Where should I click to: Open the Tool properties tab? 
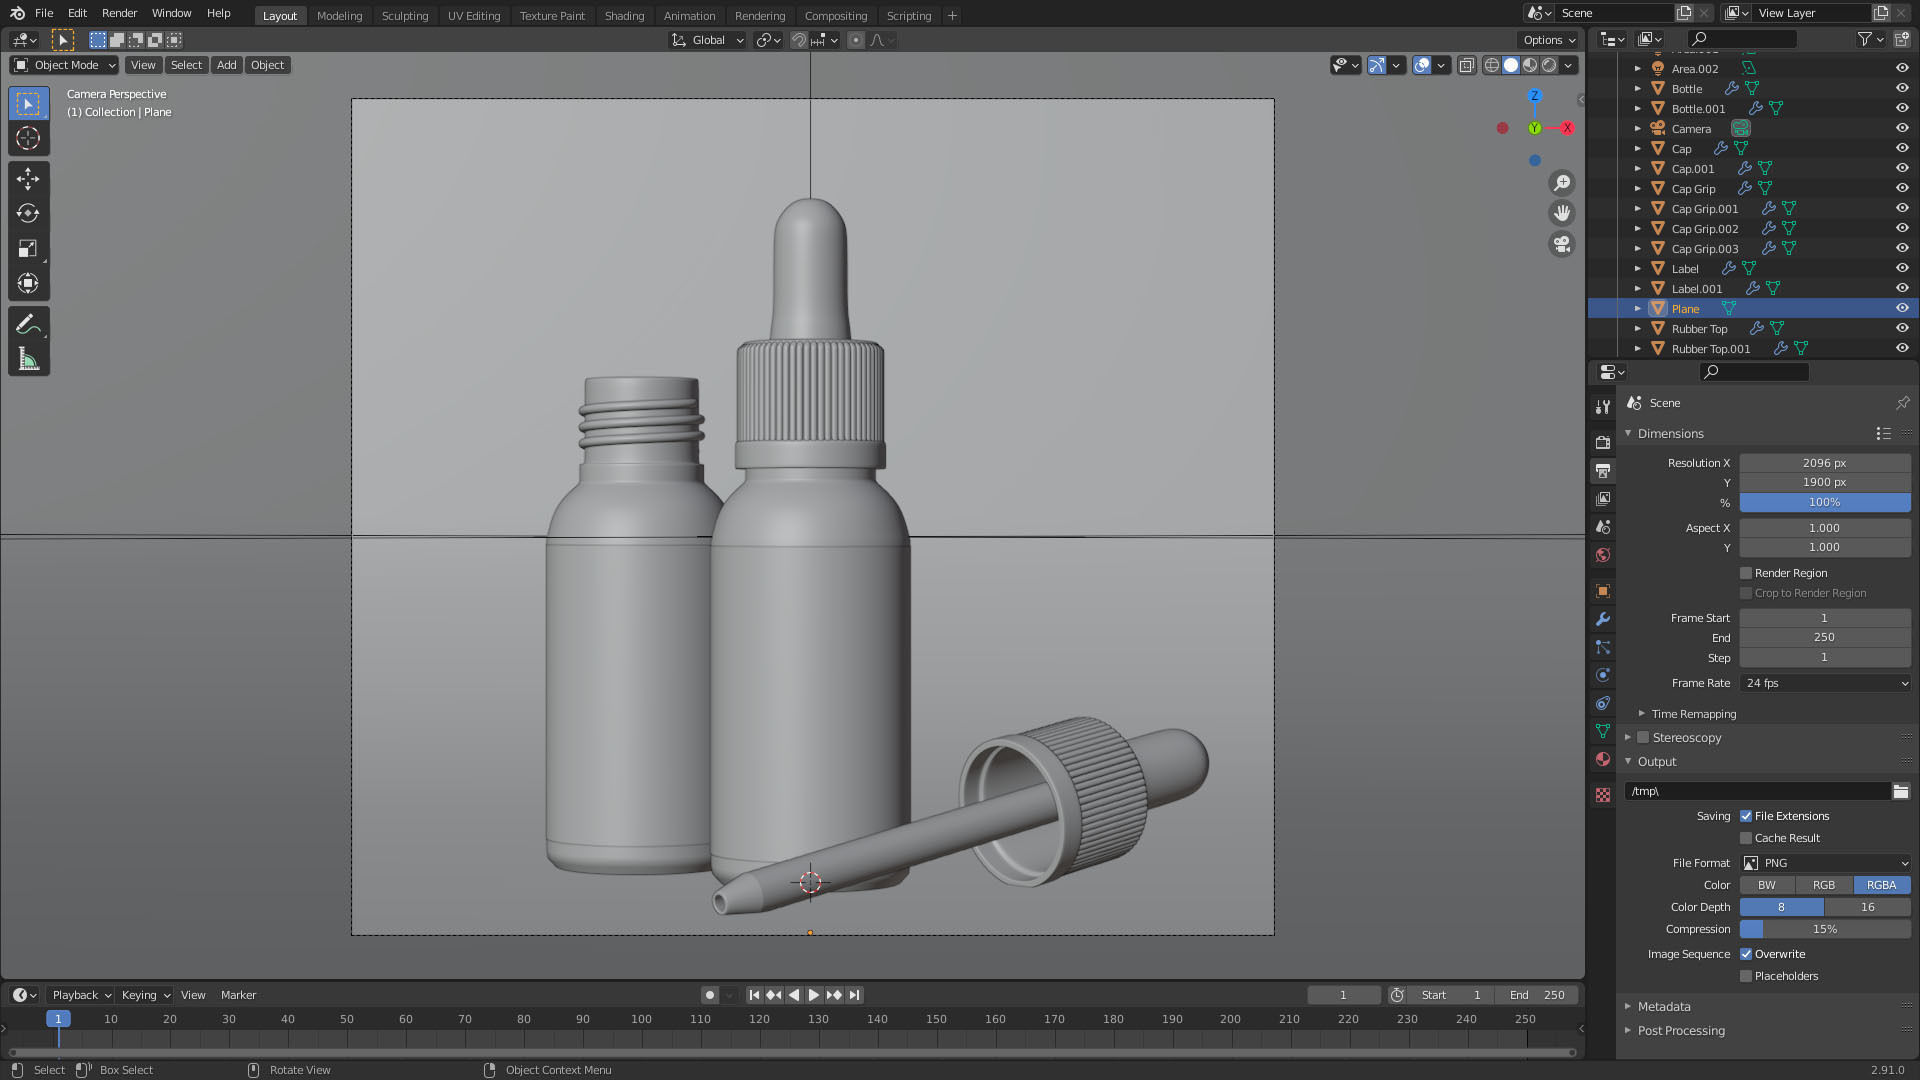(x=1603, y=407)
